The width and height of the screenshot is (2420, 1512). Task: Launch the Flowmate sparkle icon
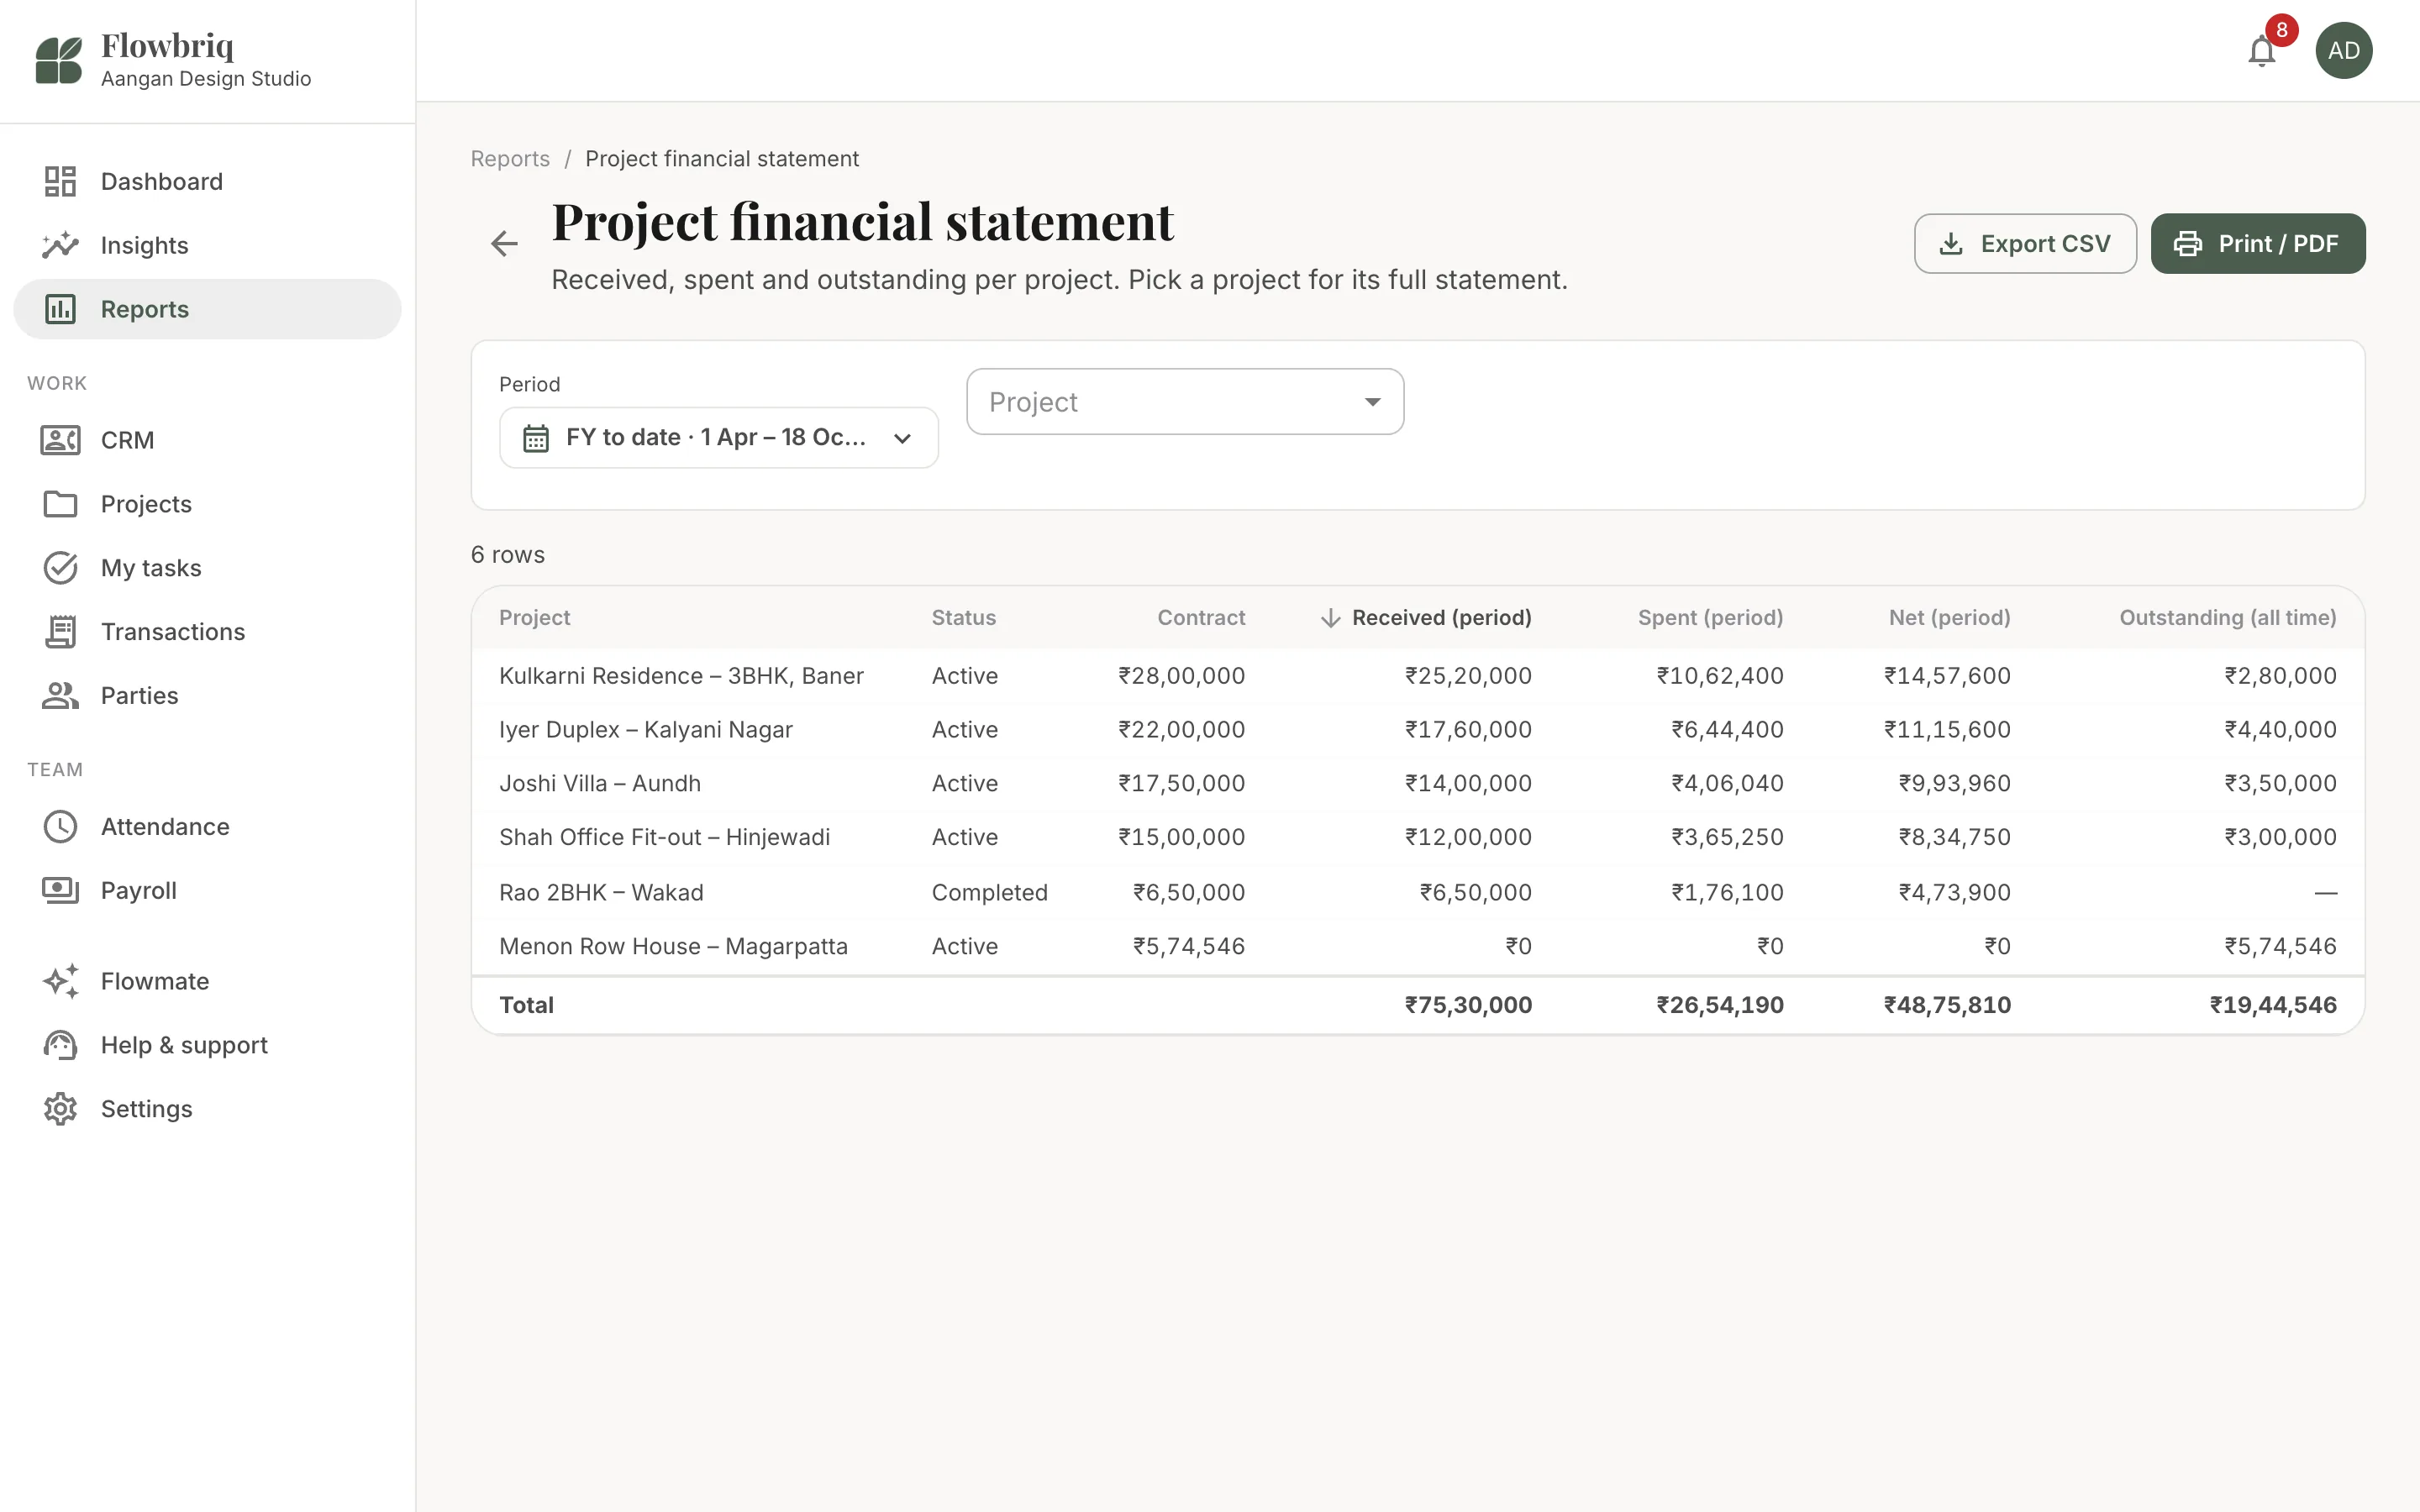[60, 981]
